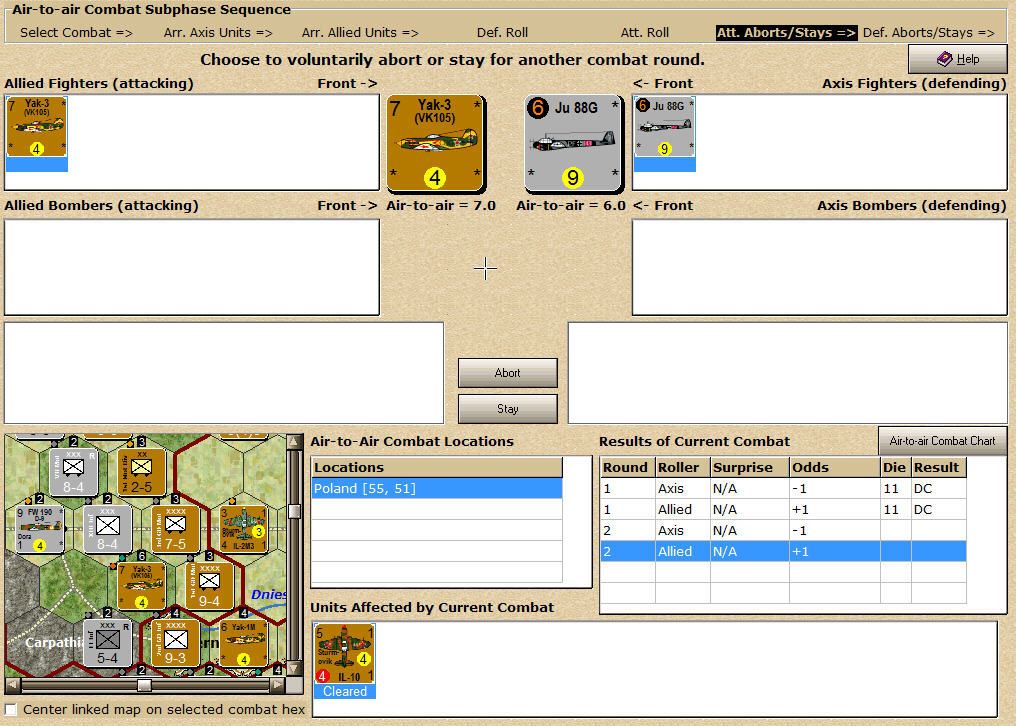Select the small Yak-3 counter in Allied Fighters list
This screenshot has height=726, width=1016.
pos(36,127)
